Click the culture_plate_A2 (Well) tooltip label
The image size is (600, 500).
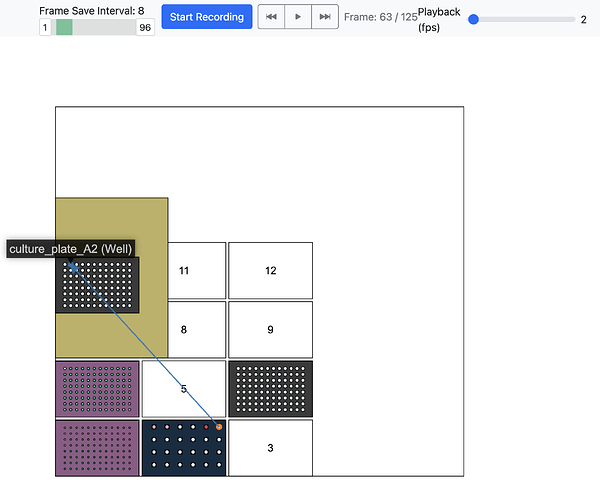point(71,248)
